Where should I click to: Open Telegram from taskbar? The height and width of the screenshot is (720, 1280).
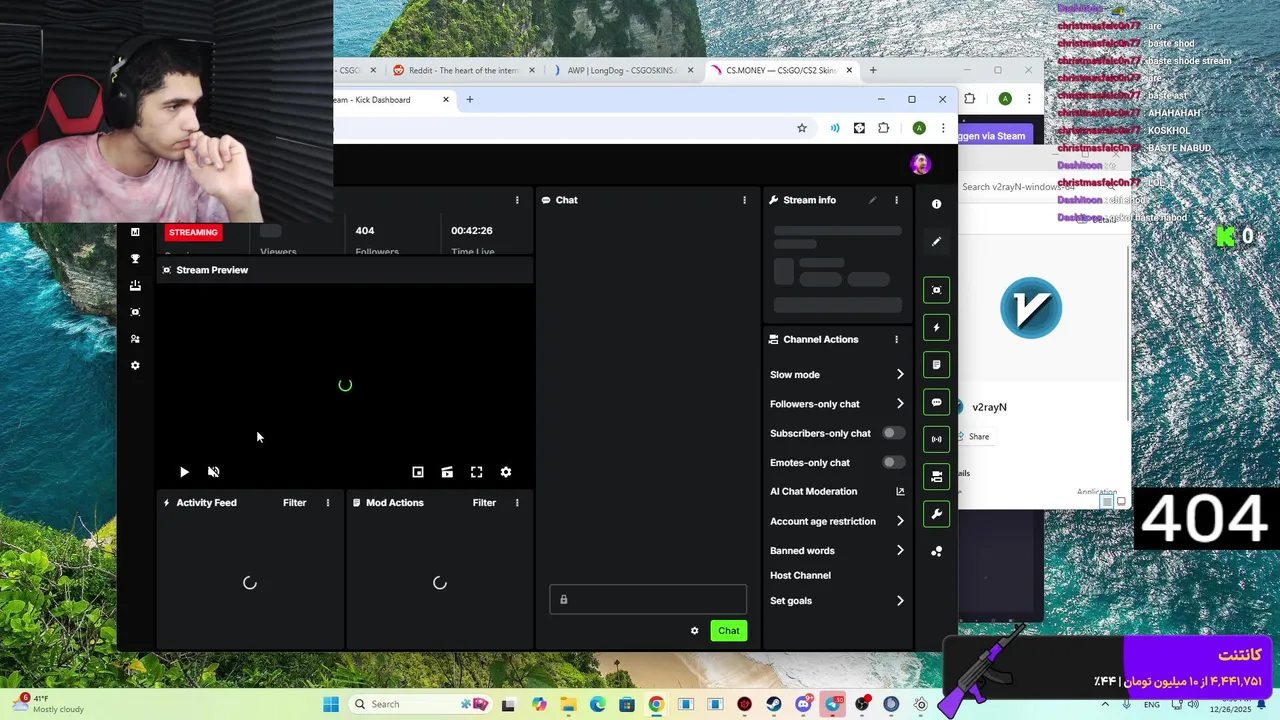click(x=833, y=705)
